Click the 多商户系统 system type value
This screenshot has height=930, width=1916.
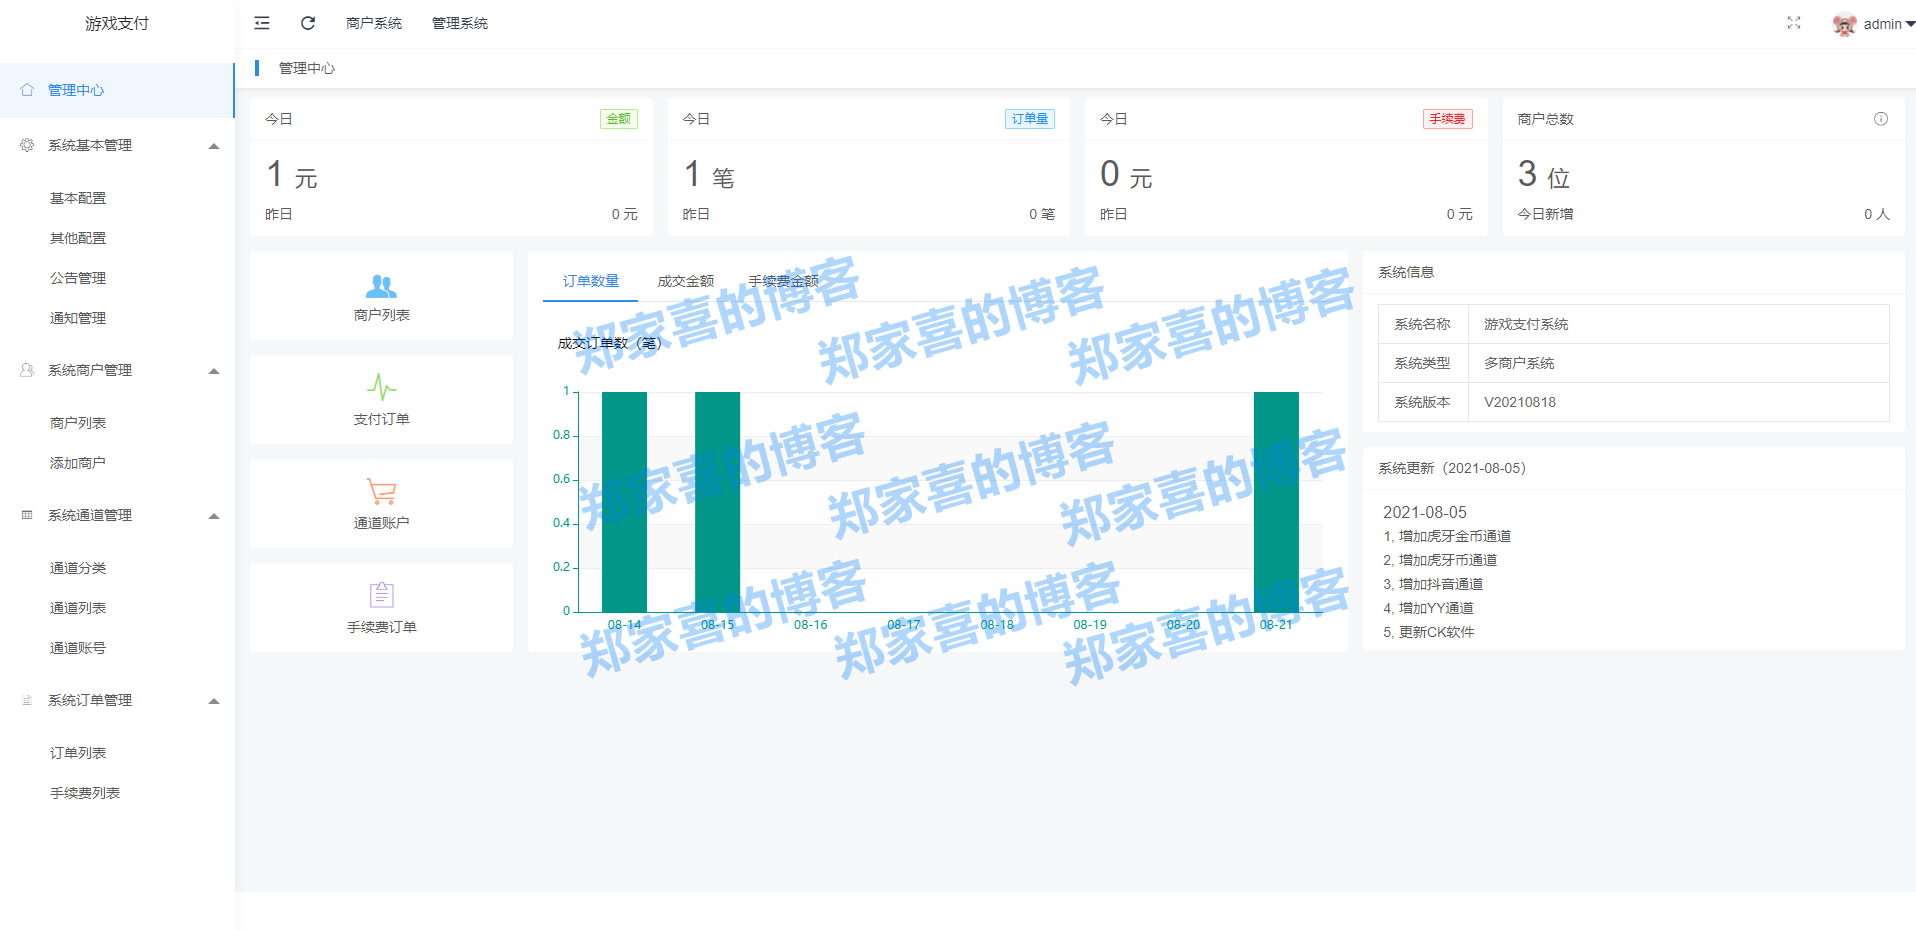tap(1519, 363)
